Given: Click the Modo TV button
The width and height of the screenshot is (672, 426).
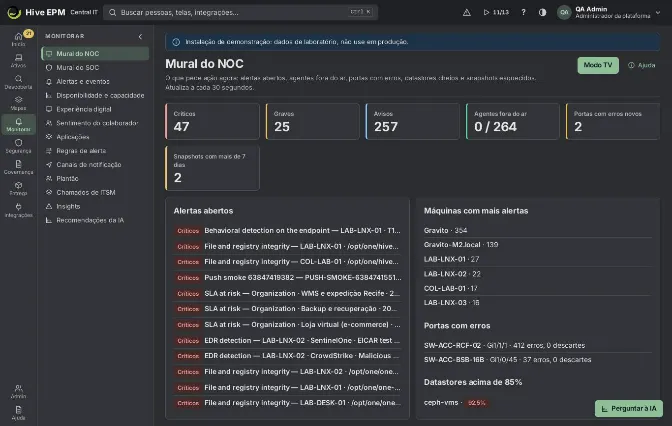Looking at the screenshot, I should pos(598,65).
